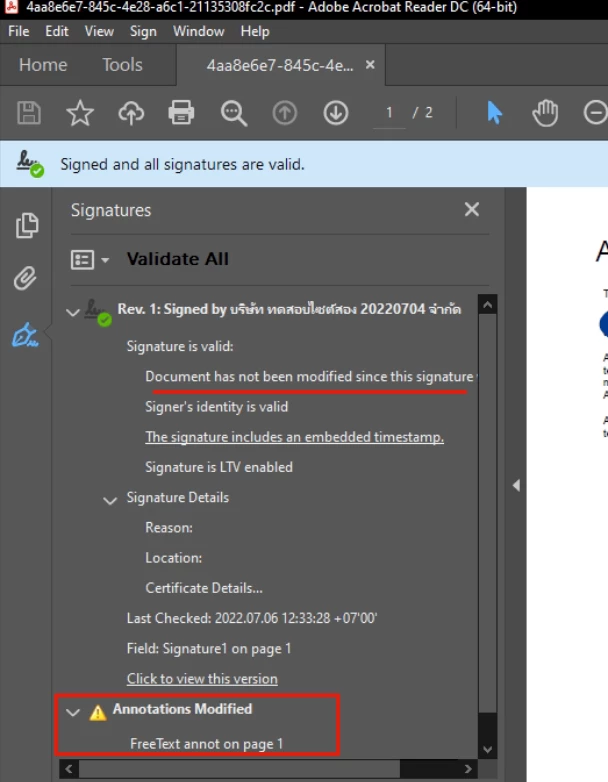
Task: Select the Rev. 1 Signed by row
Action: coord(289,309)
